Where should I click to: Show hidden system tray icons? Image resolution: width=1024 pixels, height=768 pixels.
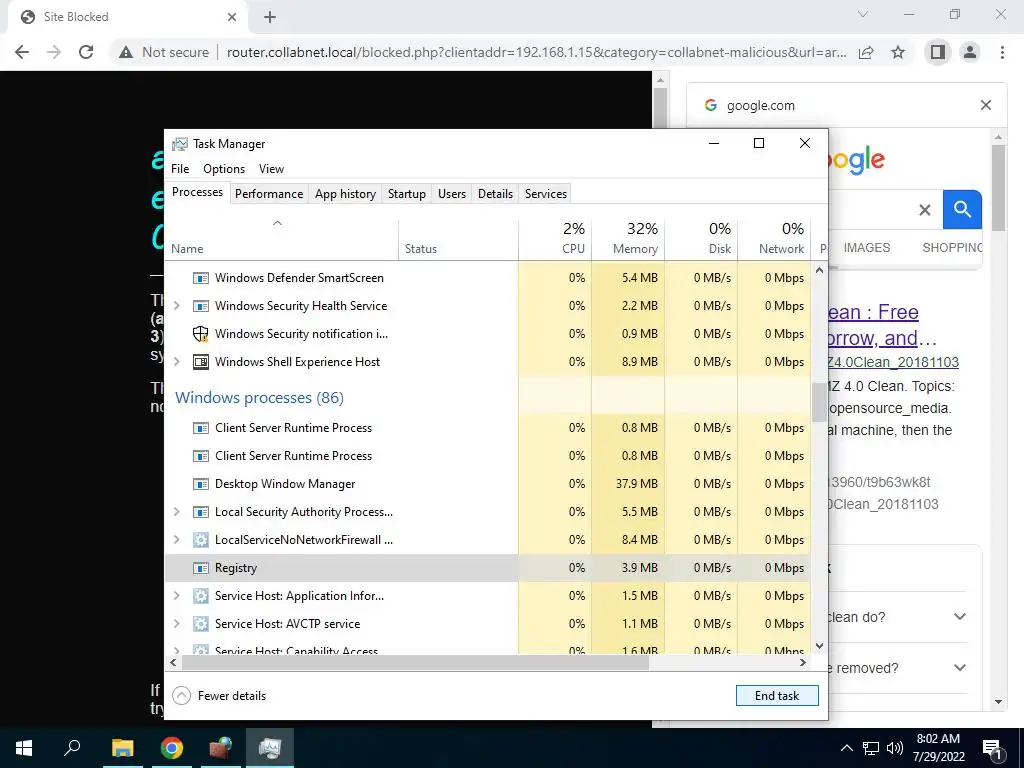[x=846, y=748]
